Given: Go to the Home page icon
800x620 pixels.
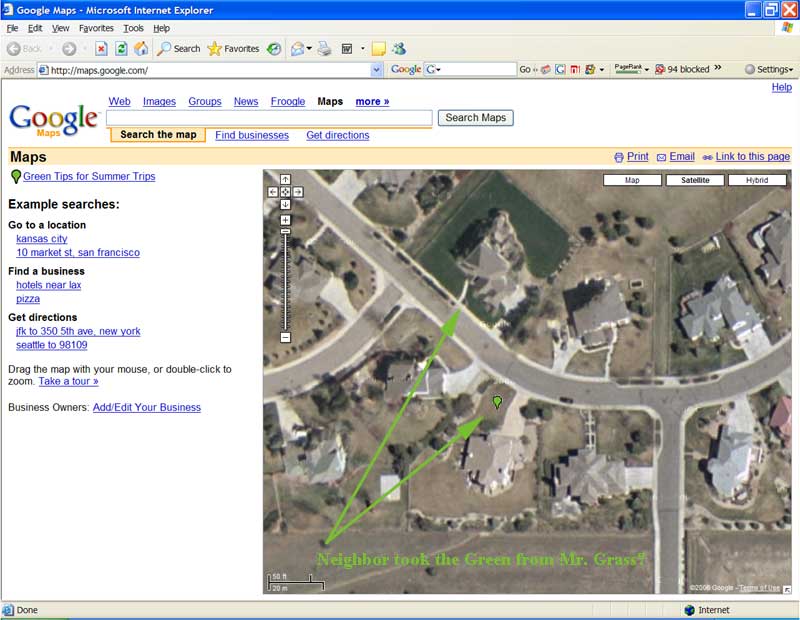Looking at the screenshot, I should (x=141, y=49).
